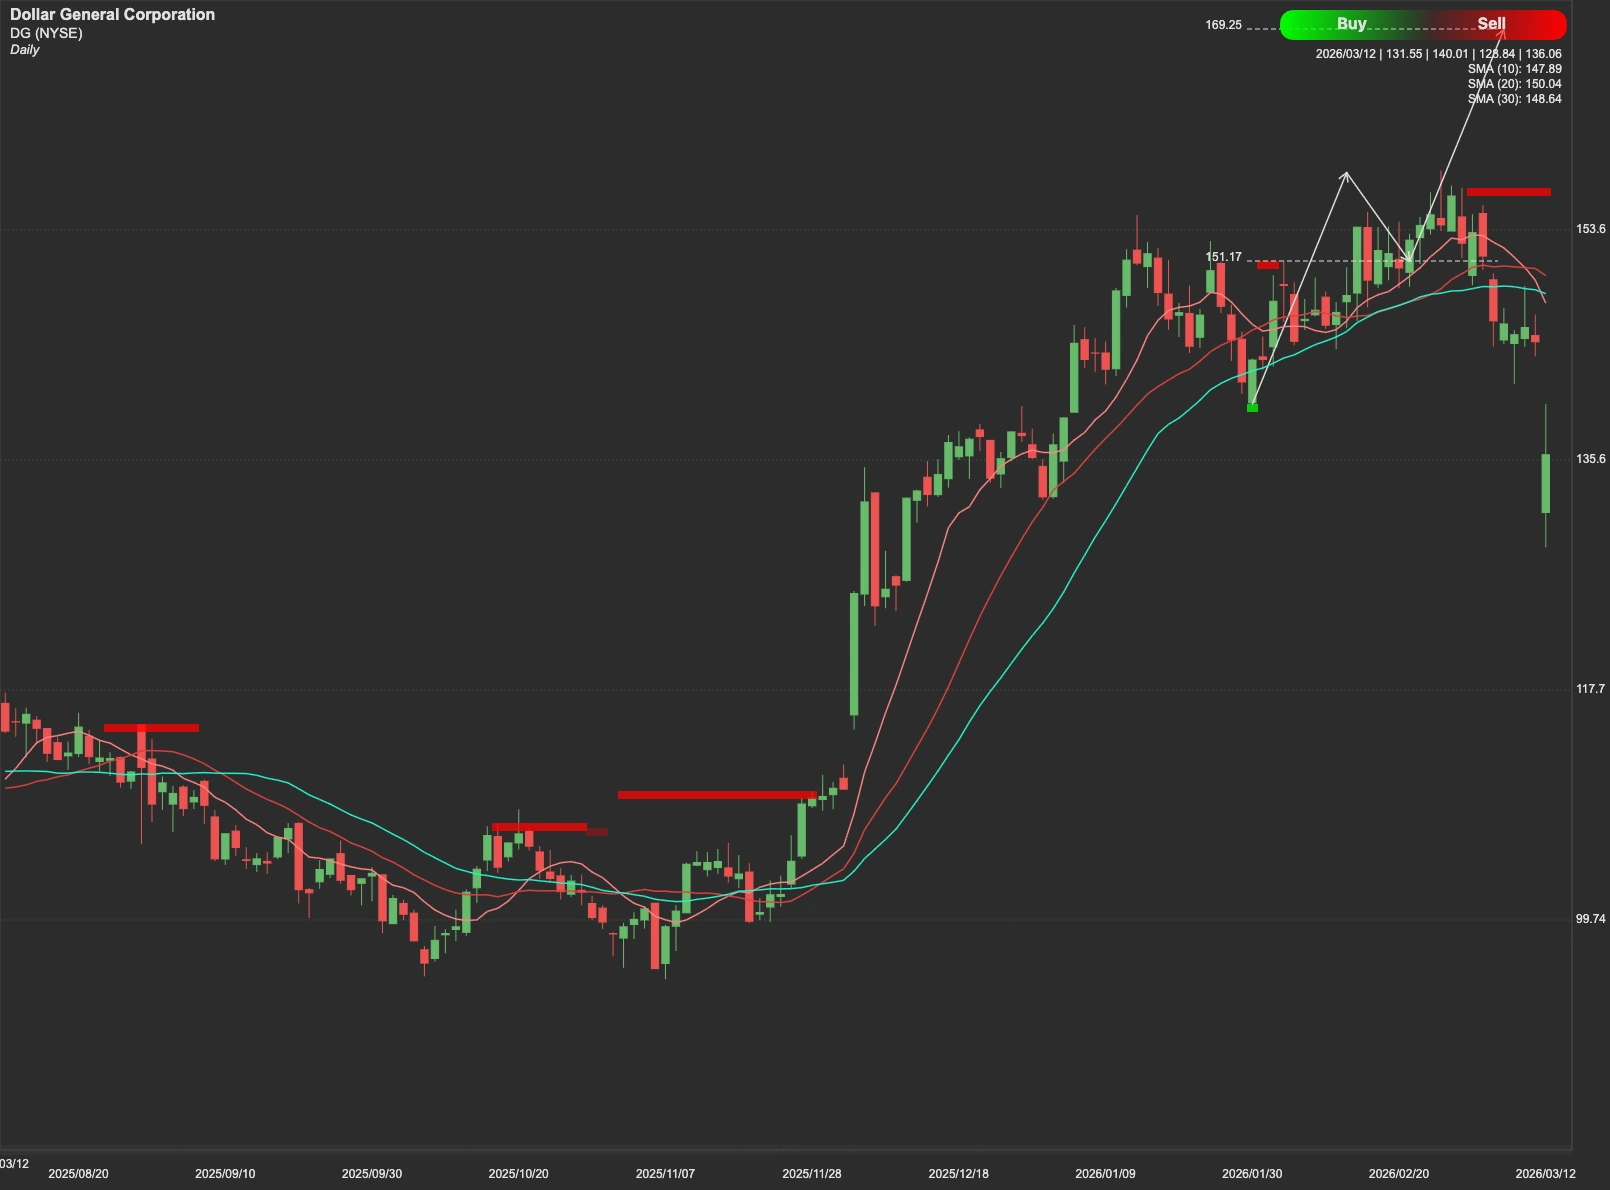
Task: Click the 117.7 price axis label
Action: coord(1591,689)
